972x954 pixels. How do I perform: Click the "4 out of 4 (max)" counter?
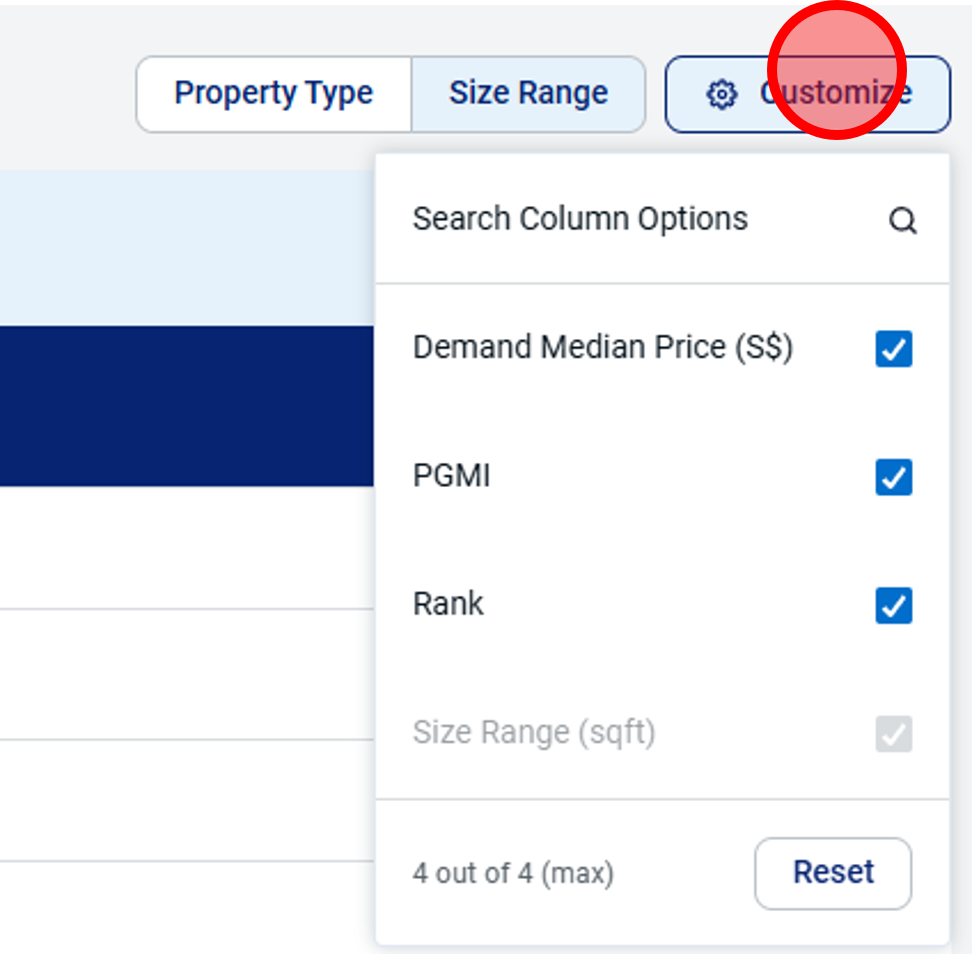click(x=513, y=873)
